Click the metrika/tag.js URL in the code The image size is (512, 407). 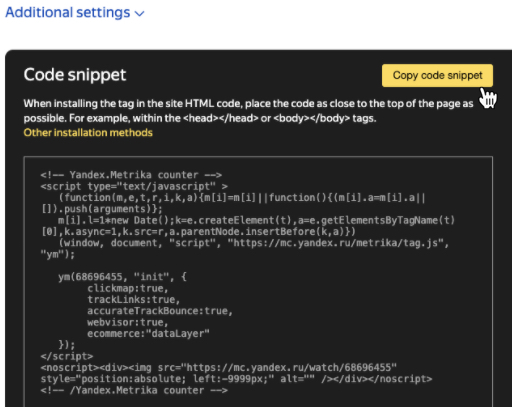coord(336,243)
